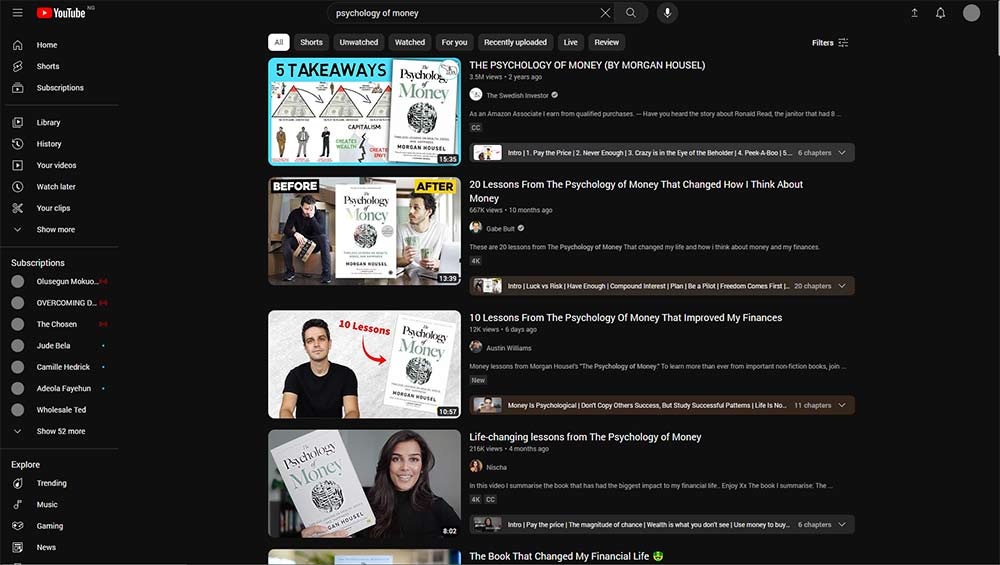Select the Unwatched filter chip
This screenshot has width=1000, height=565.
click(x=358, y=42)
